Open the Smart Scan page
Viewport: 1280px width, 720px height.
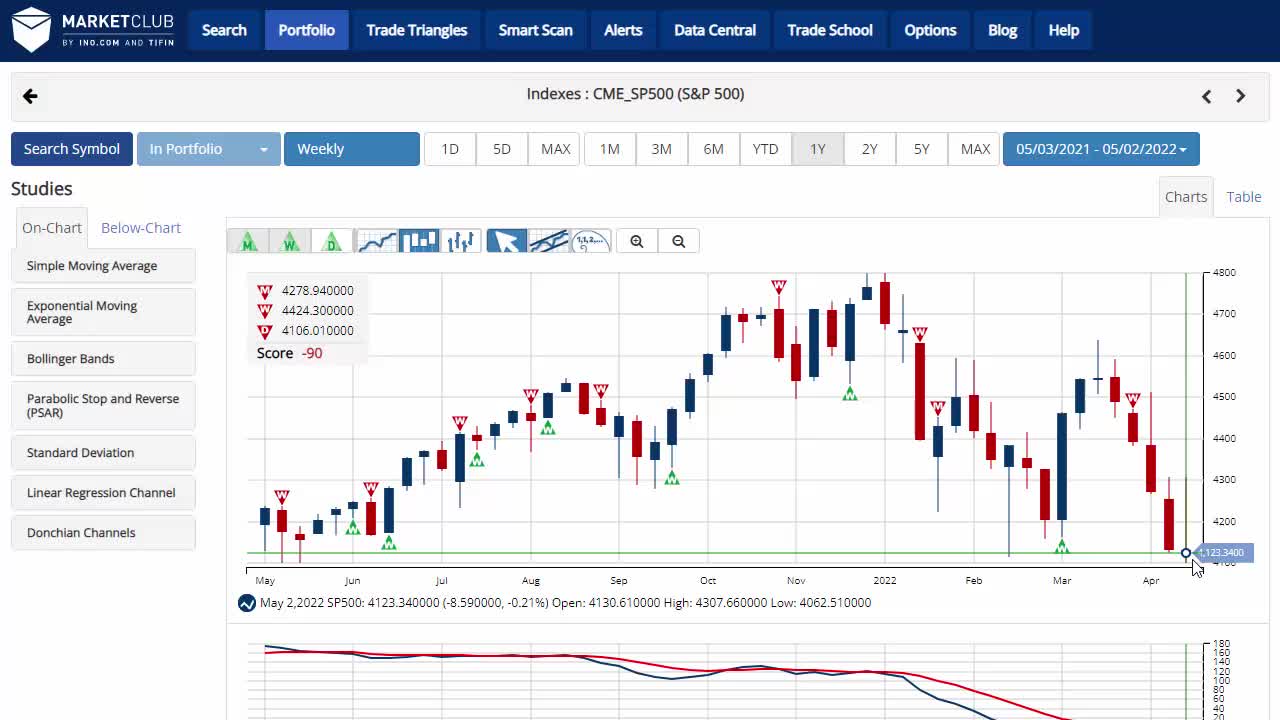536,30
